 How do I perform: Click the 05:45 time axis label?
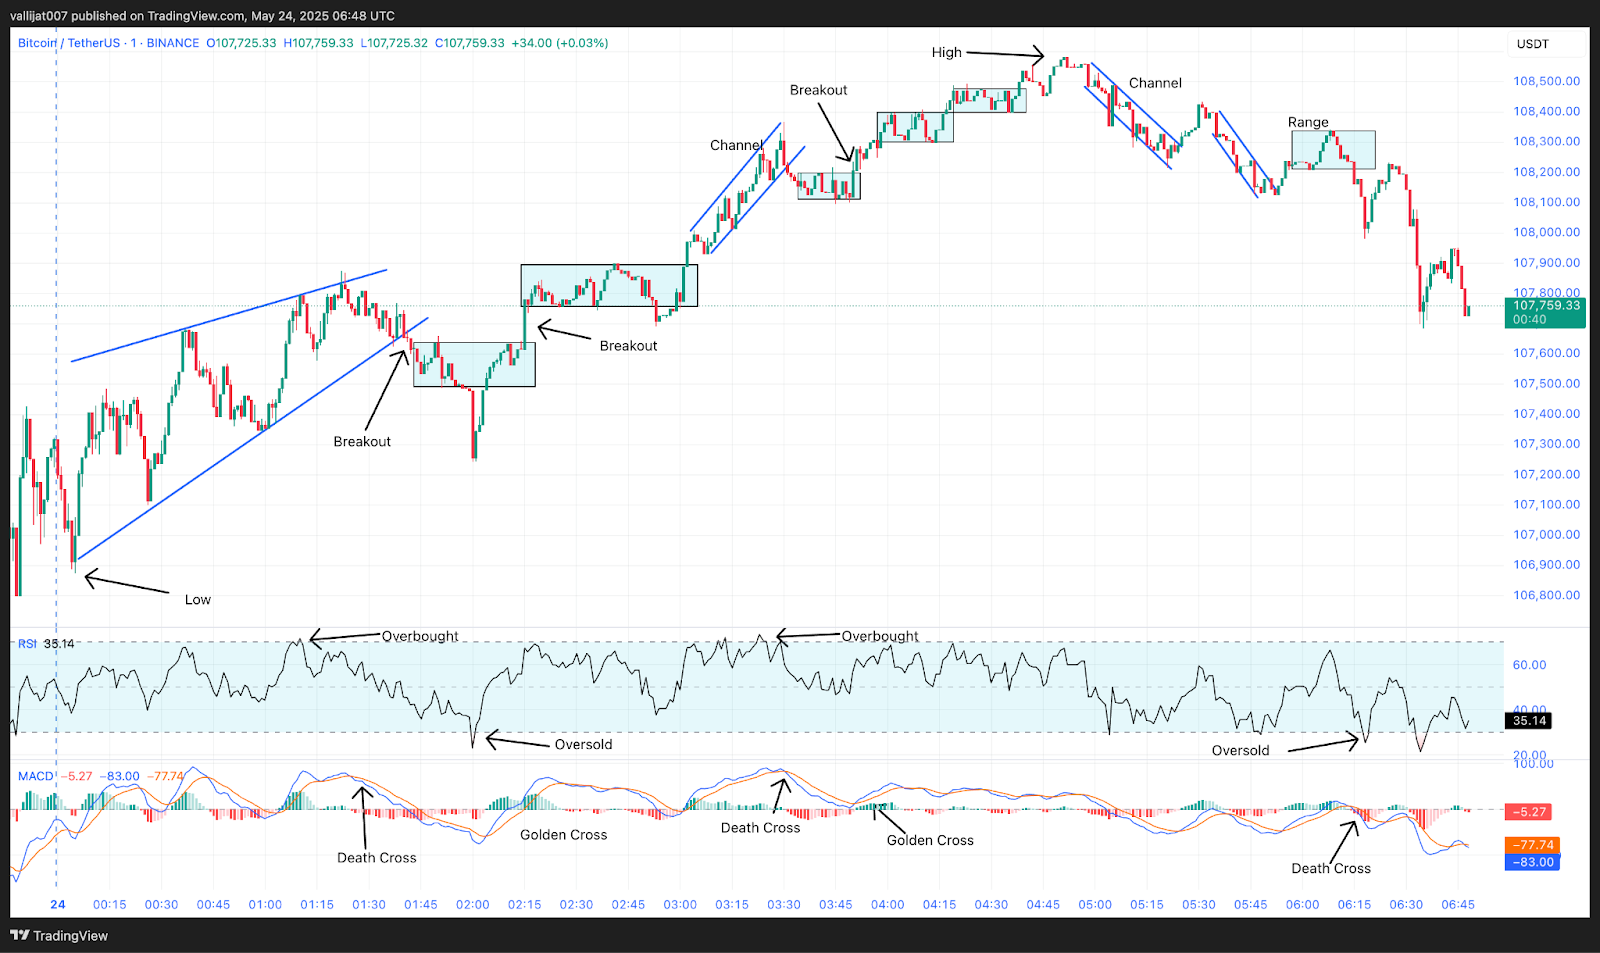1250,904
